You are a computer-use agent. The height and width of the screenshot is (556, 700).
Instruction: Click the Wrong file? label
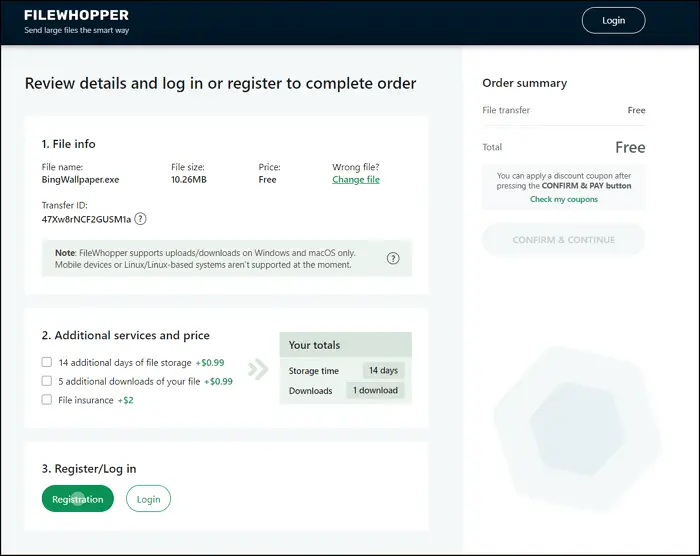point(355,167)
